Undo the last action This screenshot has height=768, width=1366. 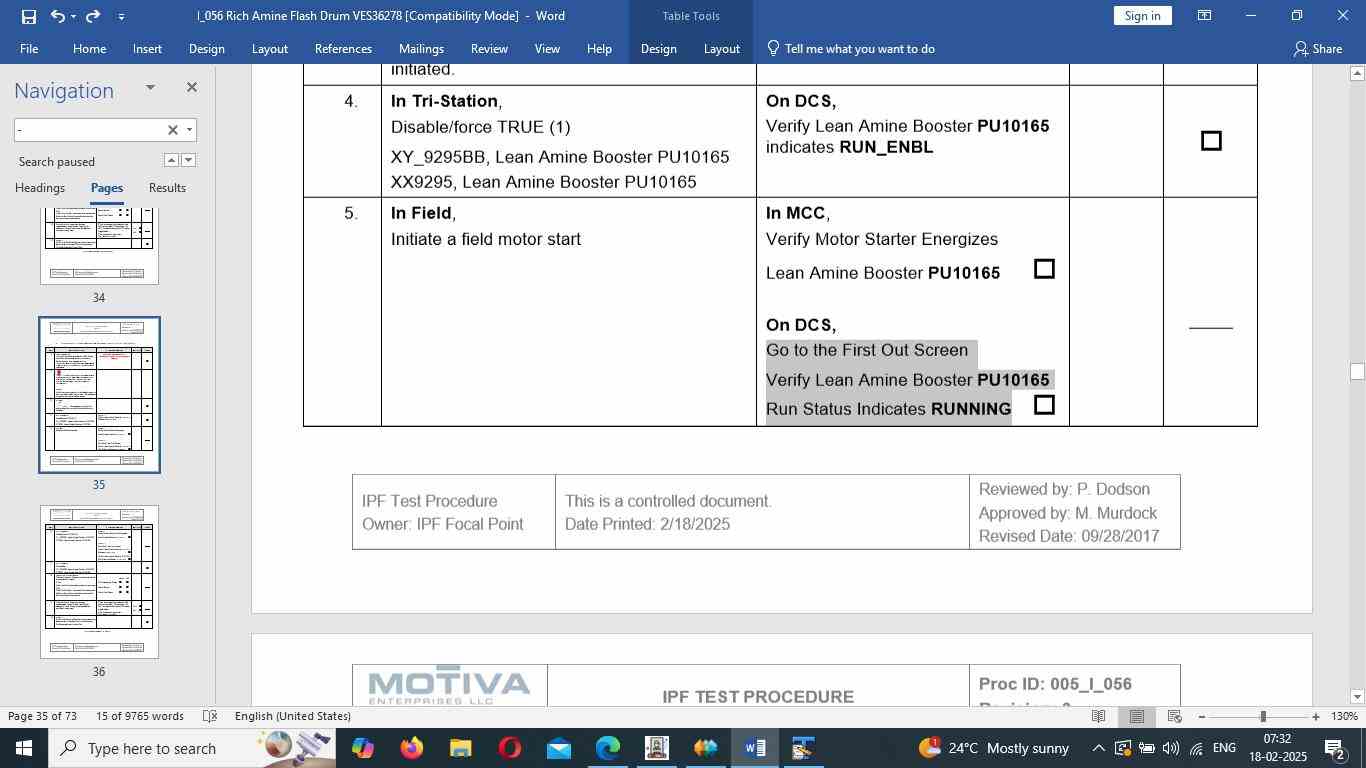[57, 16]
